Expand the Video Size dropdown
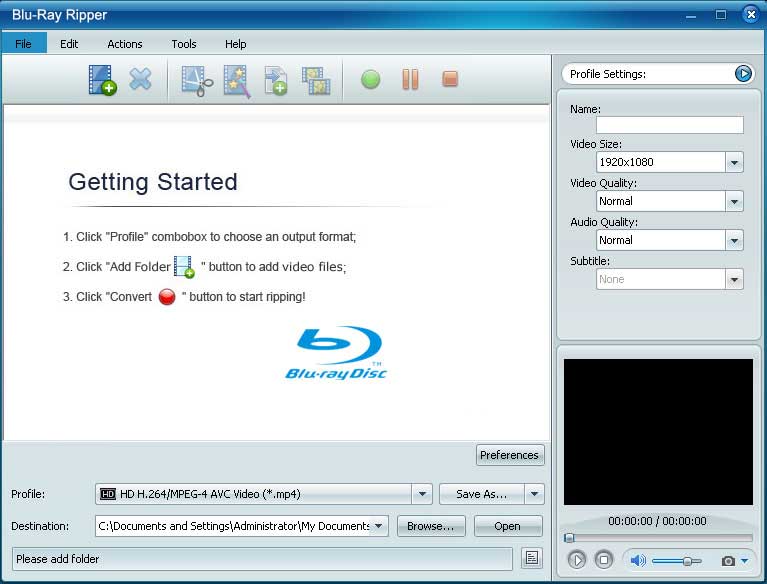Viewport: 767px width, 584px height. tap(734, 162)
